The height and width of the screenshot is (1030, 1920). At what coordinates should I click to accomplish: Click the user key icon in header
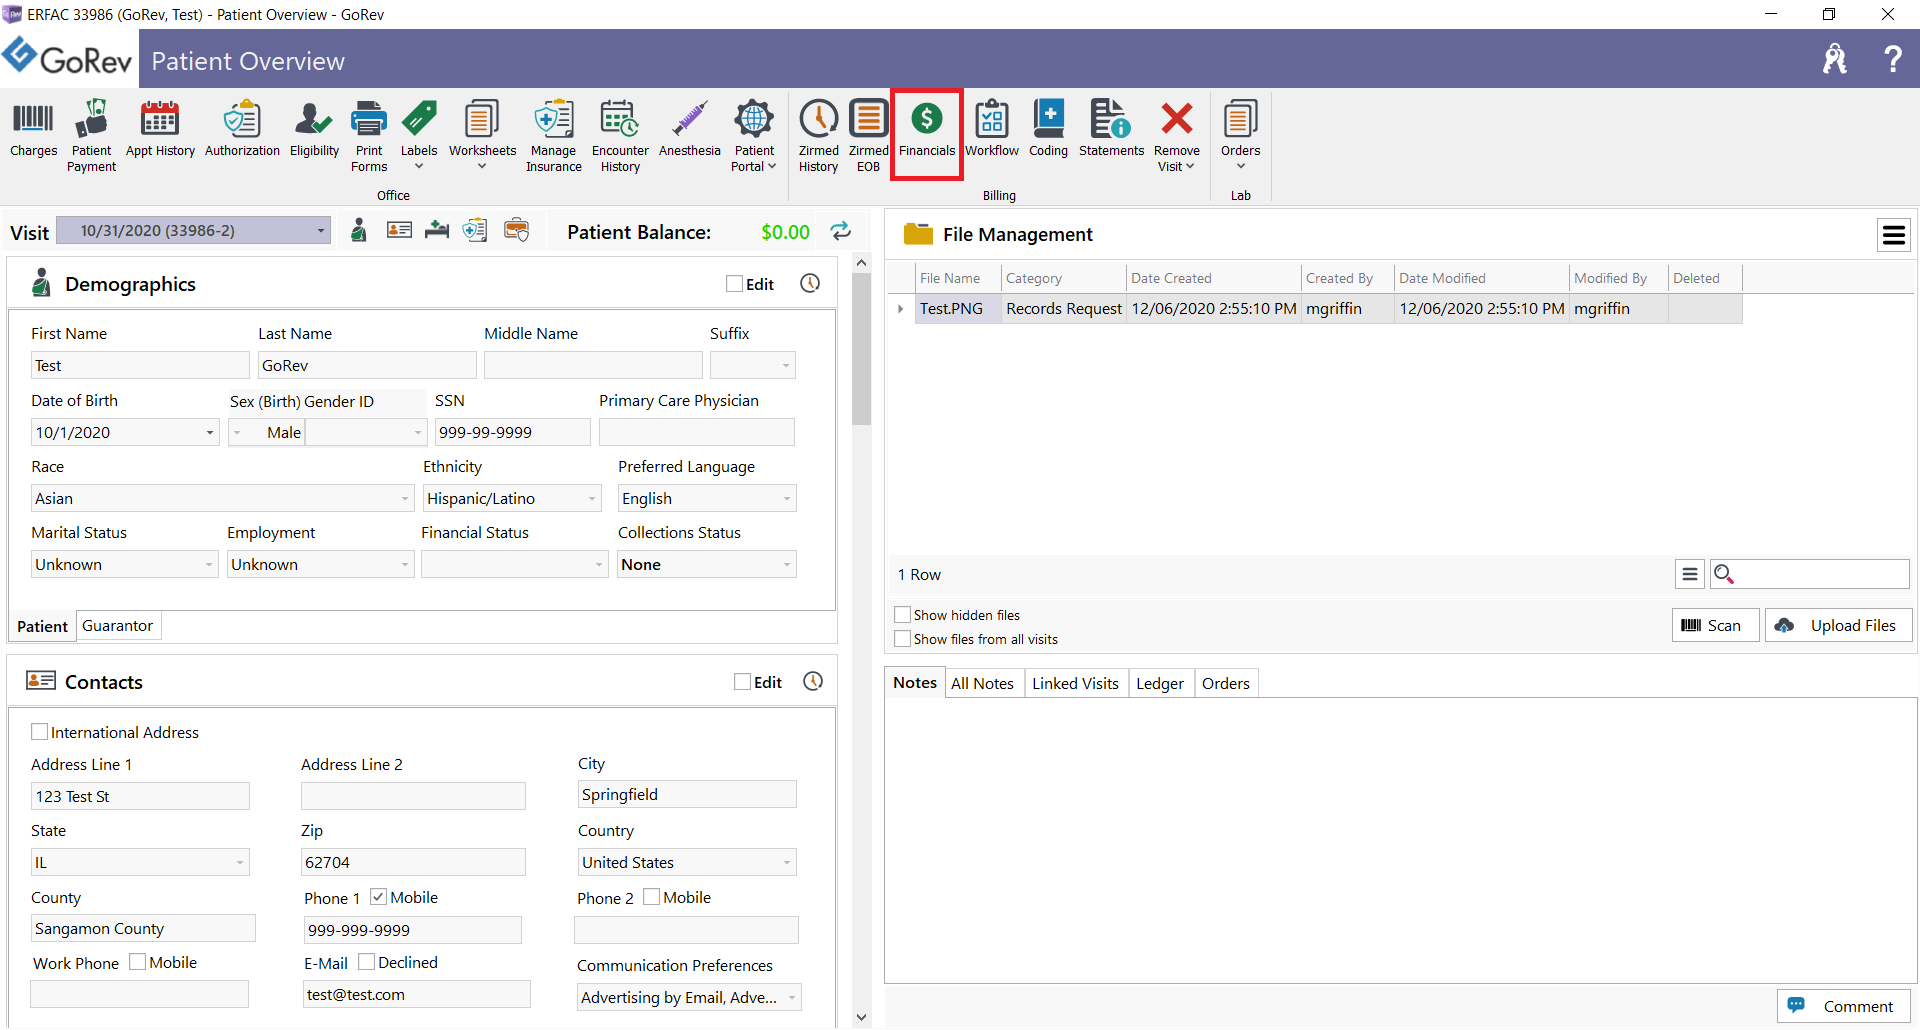point(1834,59)
